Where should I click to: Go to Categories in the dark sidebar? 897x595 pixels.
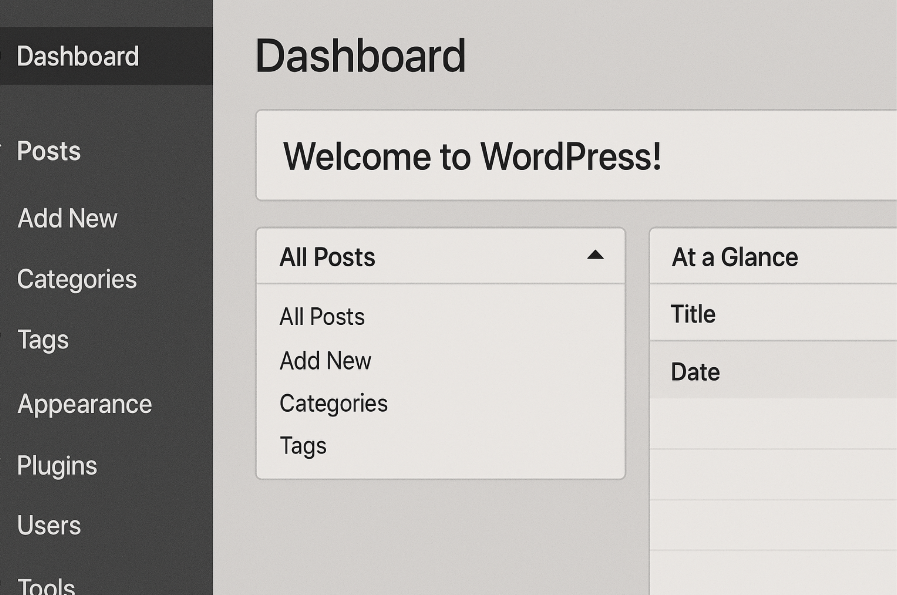tap(77, 279)
